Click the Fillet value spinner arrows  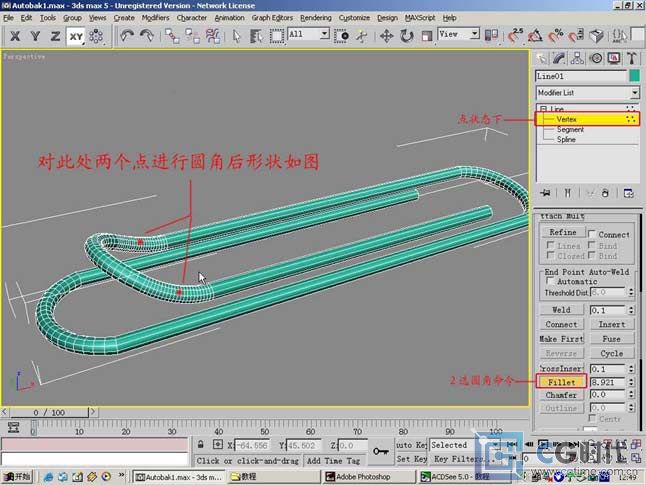(631, 382)
